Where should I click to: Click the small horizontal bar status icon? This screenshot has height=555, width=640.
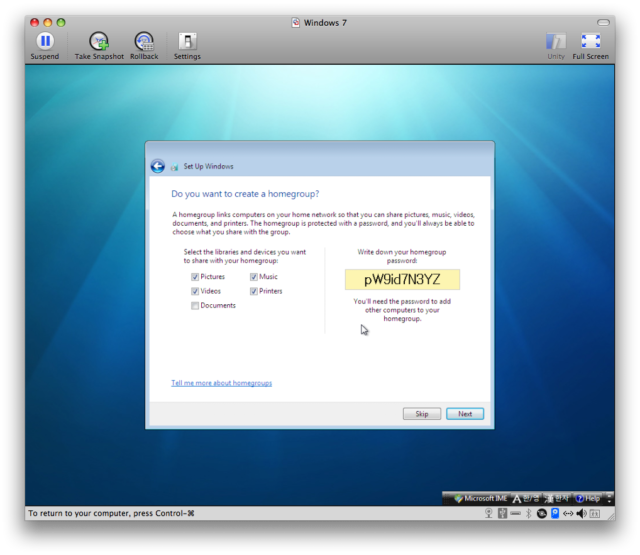516,513
